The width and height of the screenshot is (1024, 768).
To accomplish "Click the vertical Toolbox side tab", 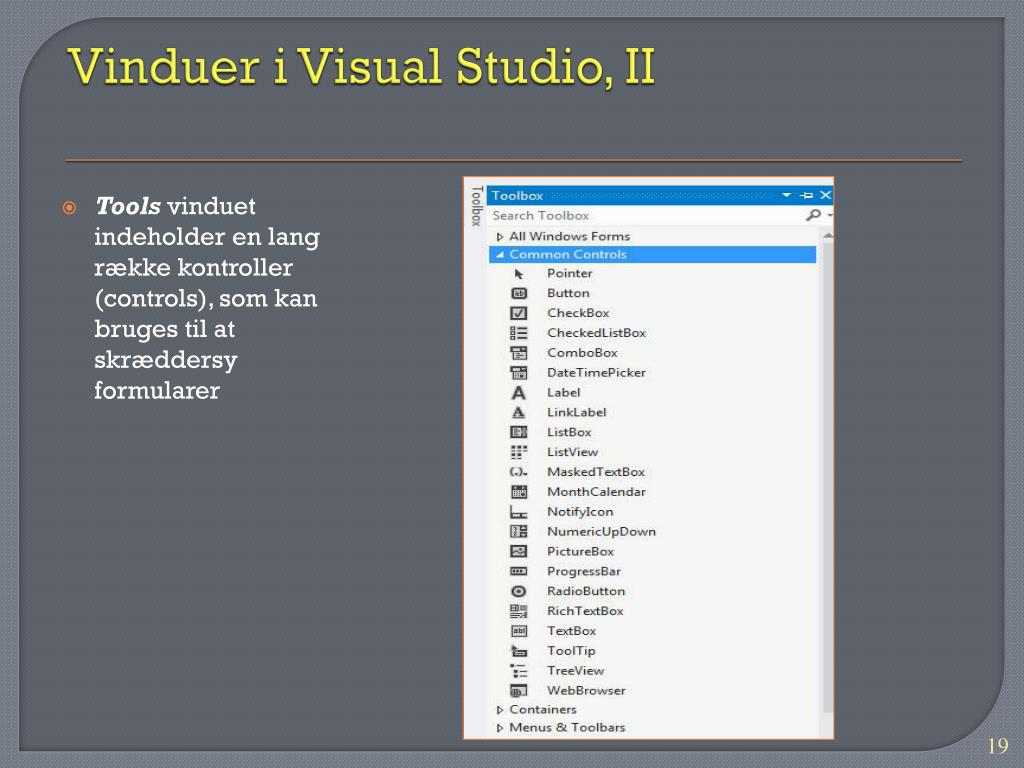I will click(477, 206).
